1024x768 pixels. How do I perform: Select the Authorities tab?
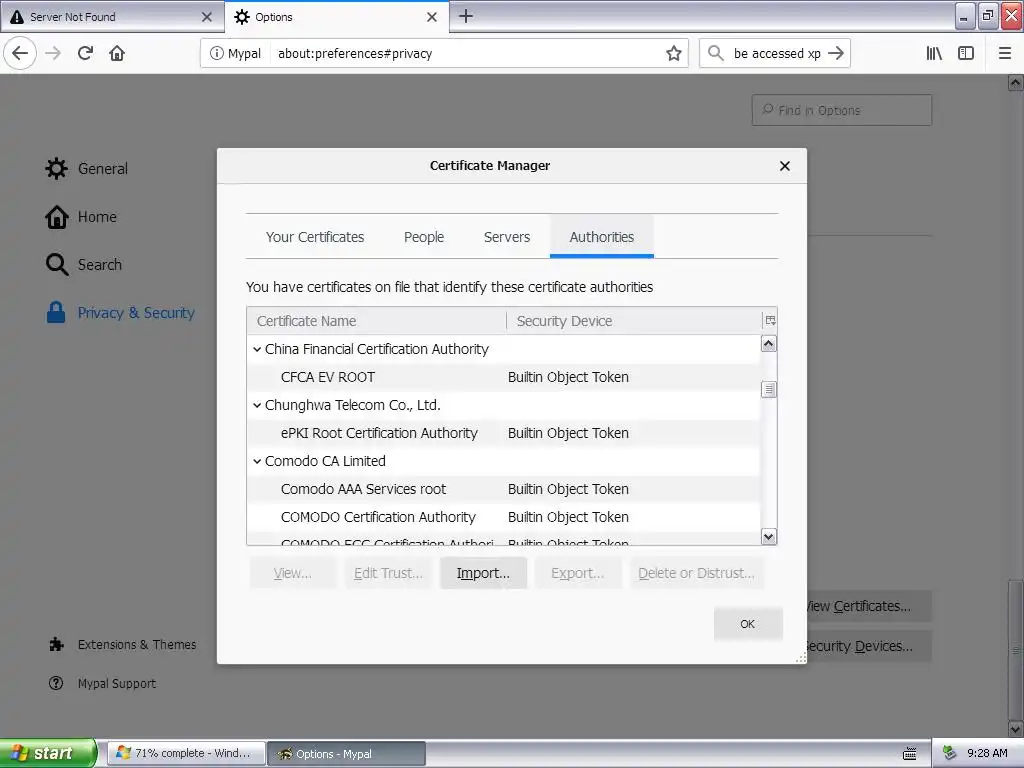click(601, 237)
